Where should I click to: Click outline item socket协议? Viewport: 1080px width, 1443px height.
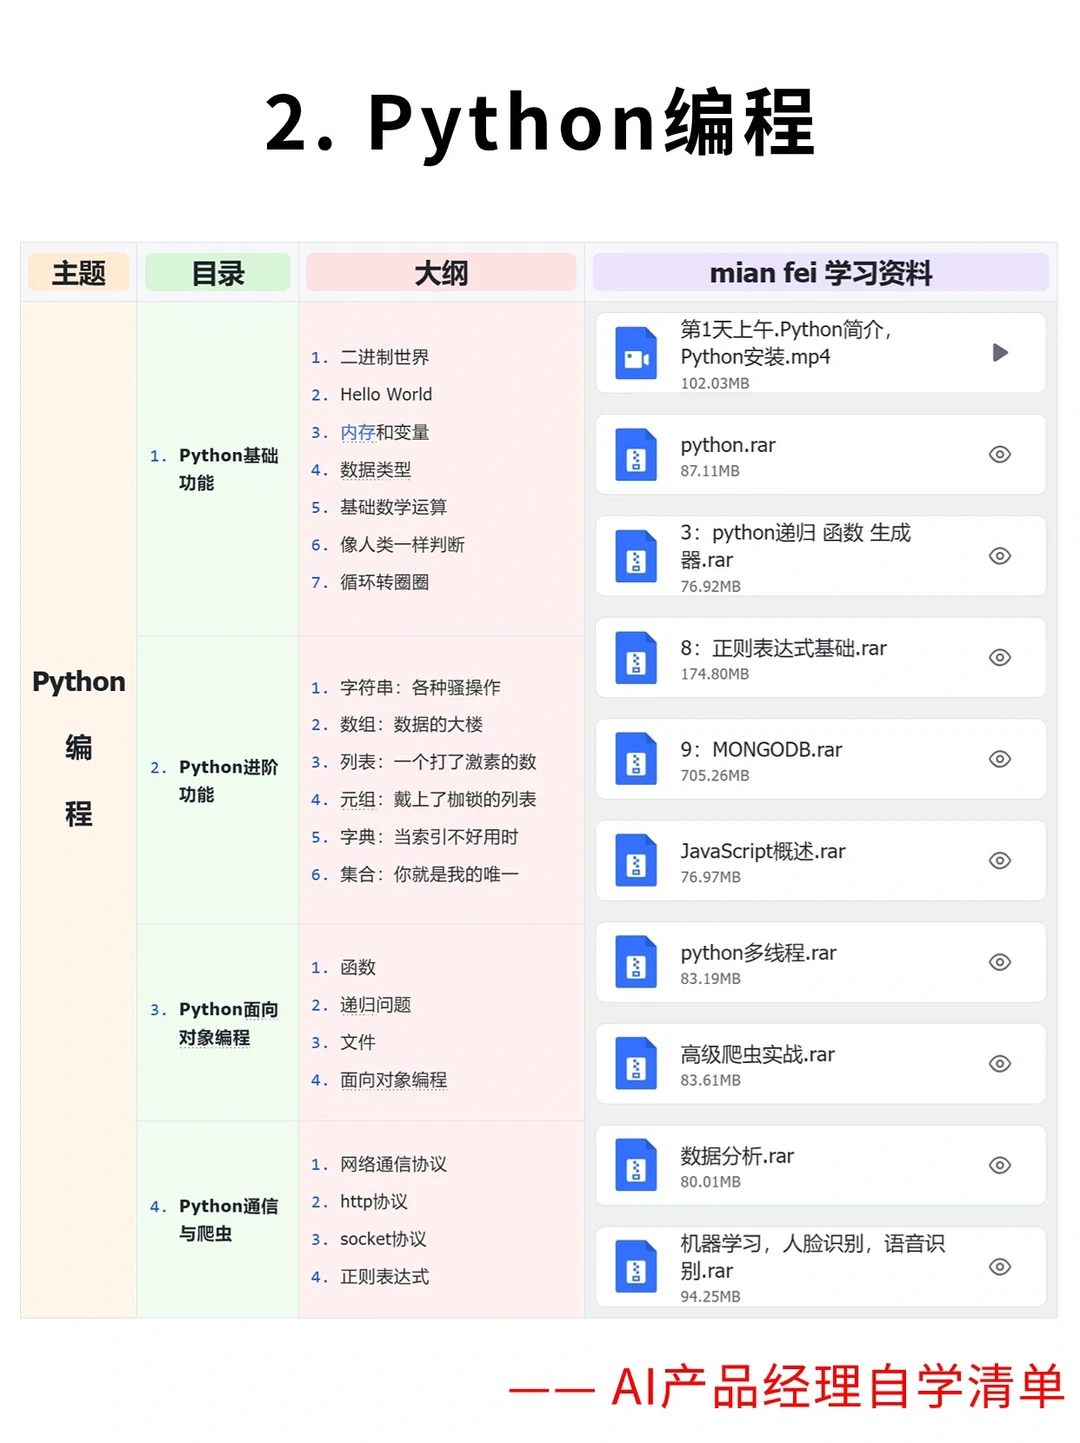[383, 1239]
